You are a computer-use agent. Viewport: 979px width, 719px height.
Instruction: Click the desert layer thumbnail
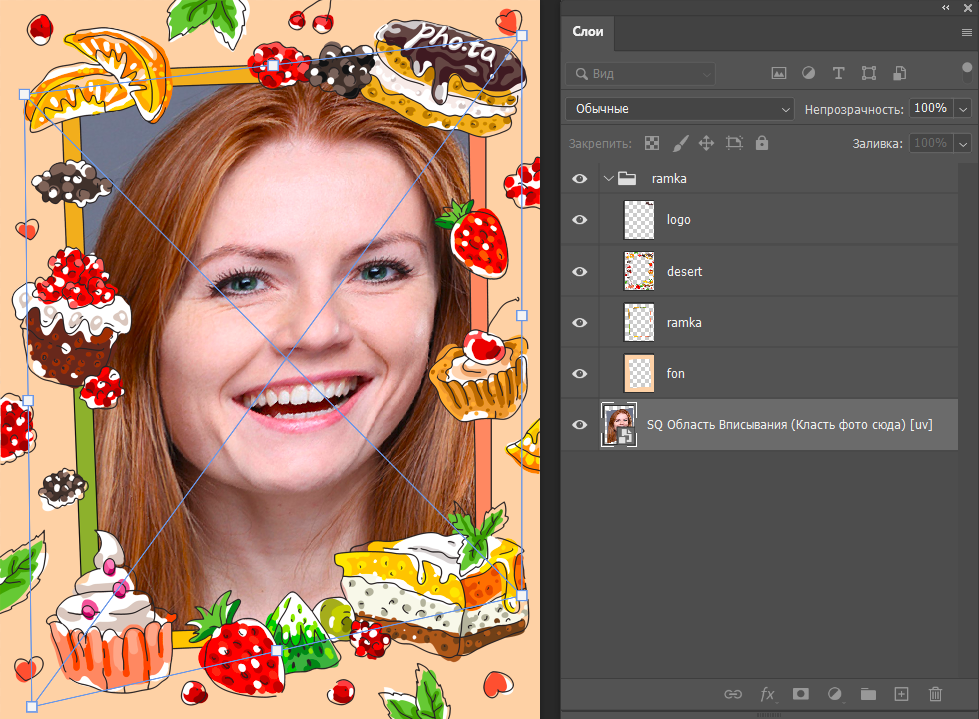pyautogui.click(x=638, y=271)
